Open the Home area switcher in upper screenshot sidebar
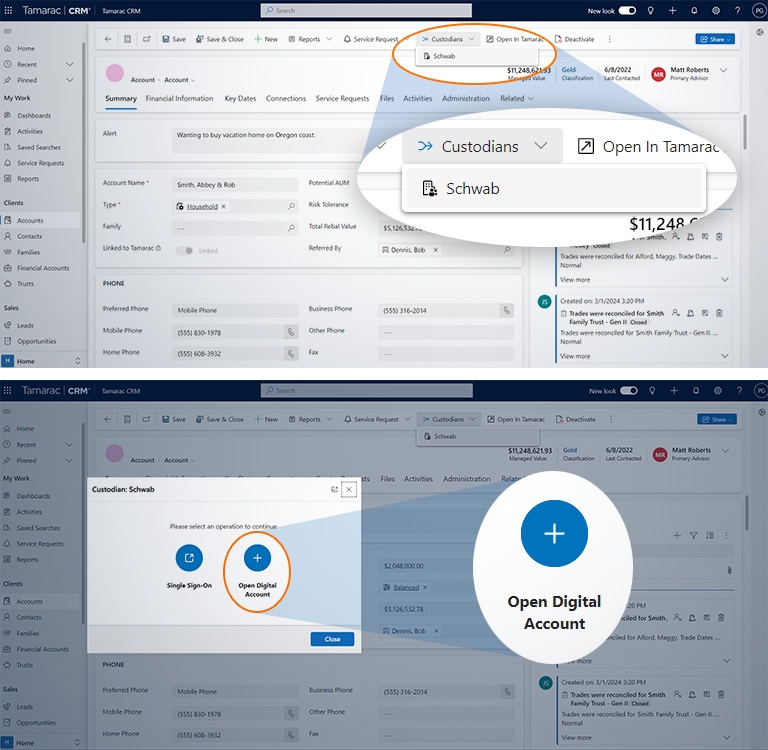Viewport: 768px width, 750px height. point(41,361)
